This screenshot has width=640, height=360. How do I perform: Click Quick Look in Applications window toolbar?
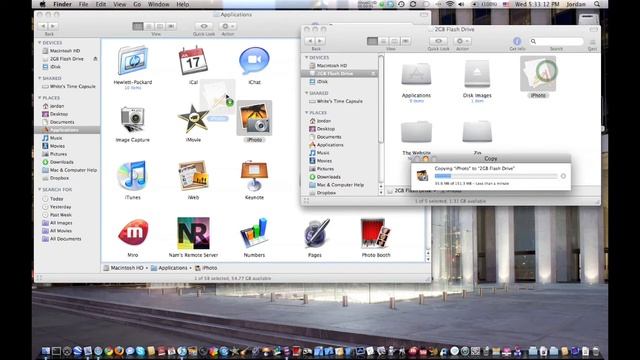tap(204, 26)
